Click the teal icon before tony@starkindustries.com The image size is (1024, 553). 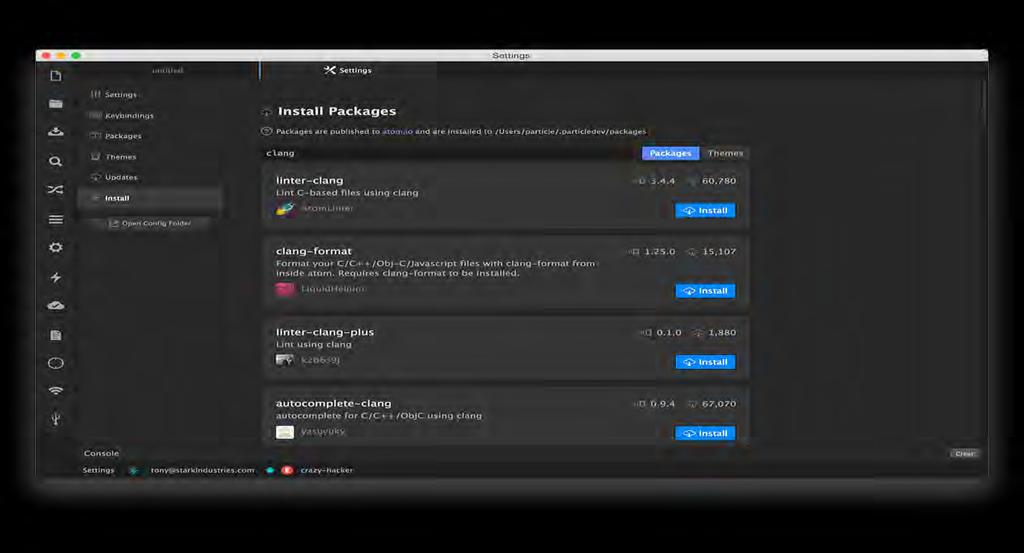click(134, 470)
